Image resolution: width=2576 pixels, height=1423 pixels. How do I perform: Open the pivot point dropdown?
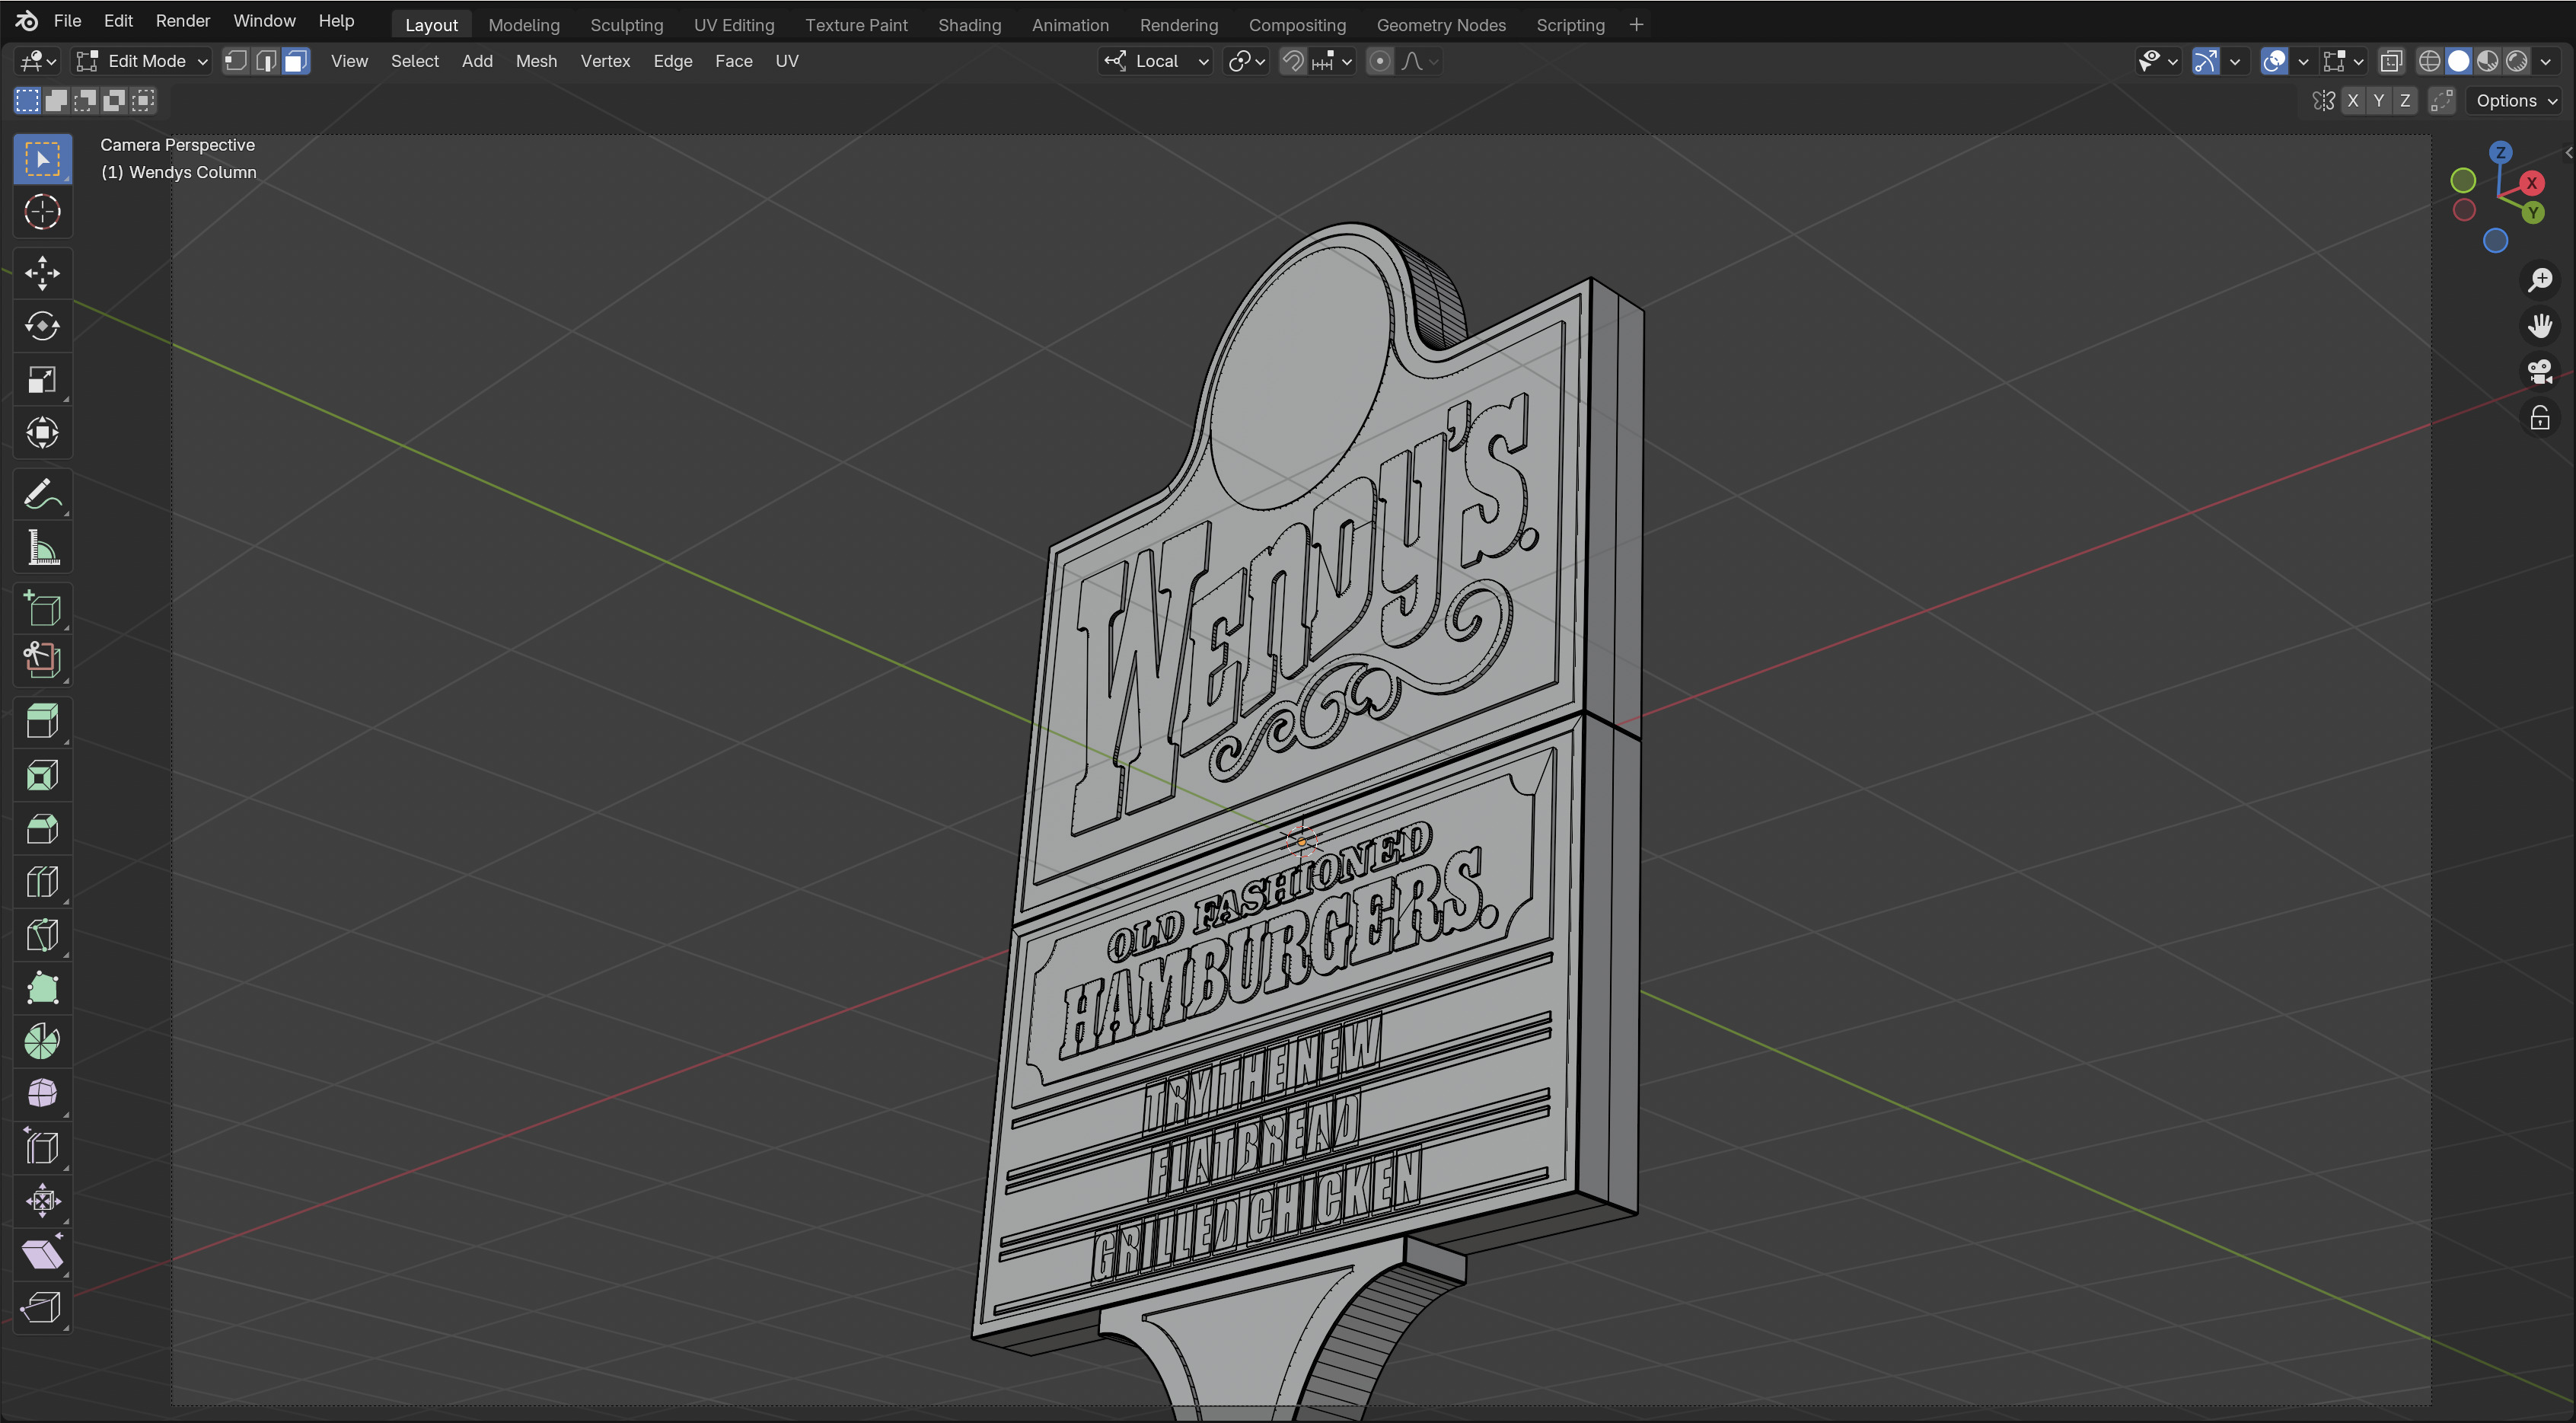point(1246,61)
